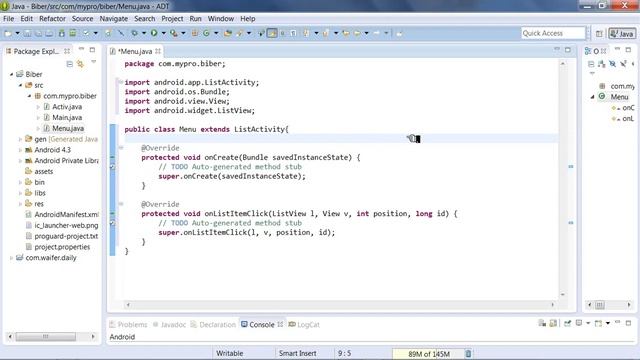The image size is (640, 360).
Task: Collapse the src folder node
Action: click(20, 85)
